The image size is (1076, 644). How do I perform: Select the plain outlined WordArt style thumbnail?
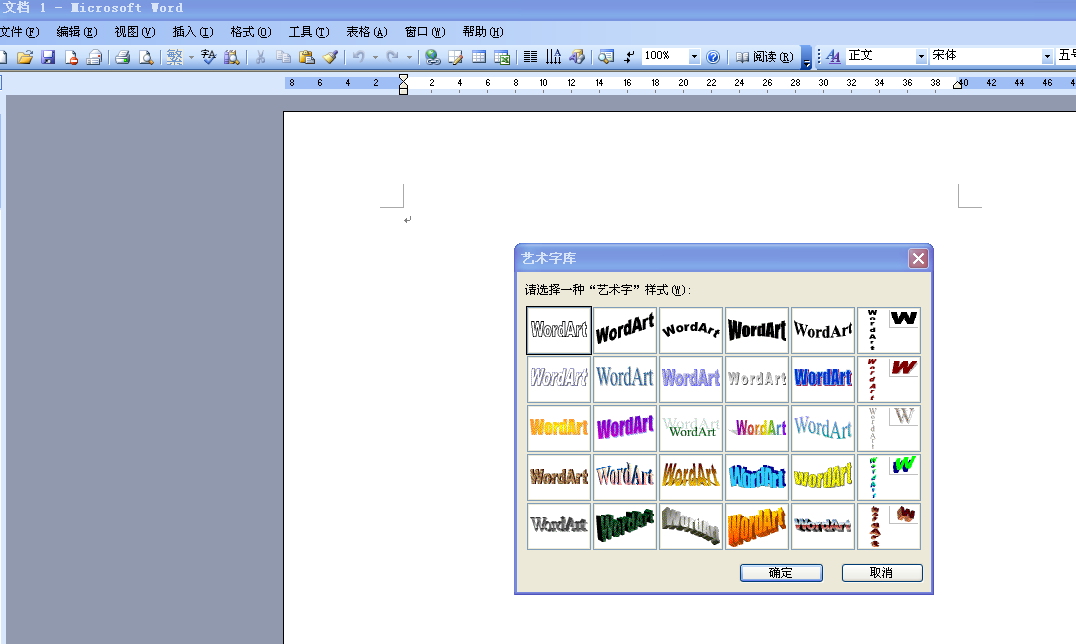coord(559,330)
